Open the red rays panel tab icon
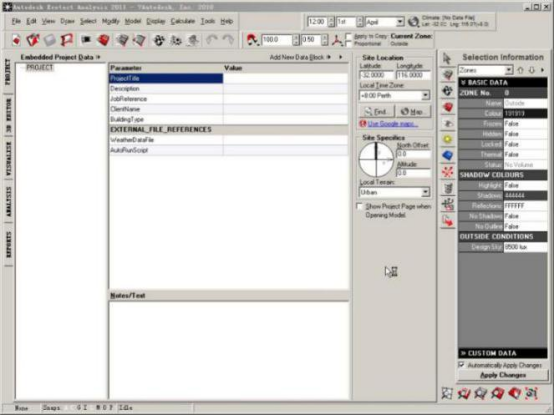 (448, 172)
